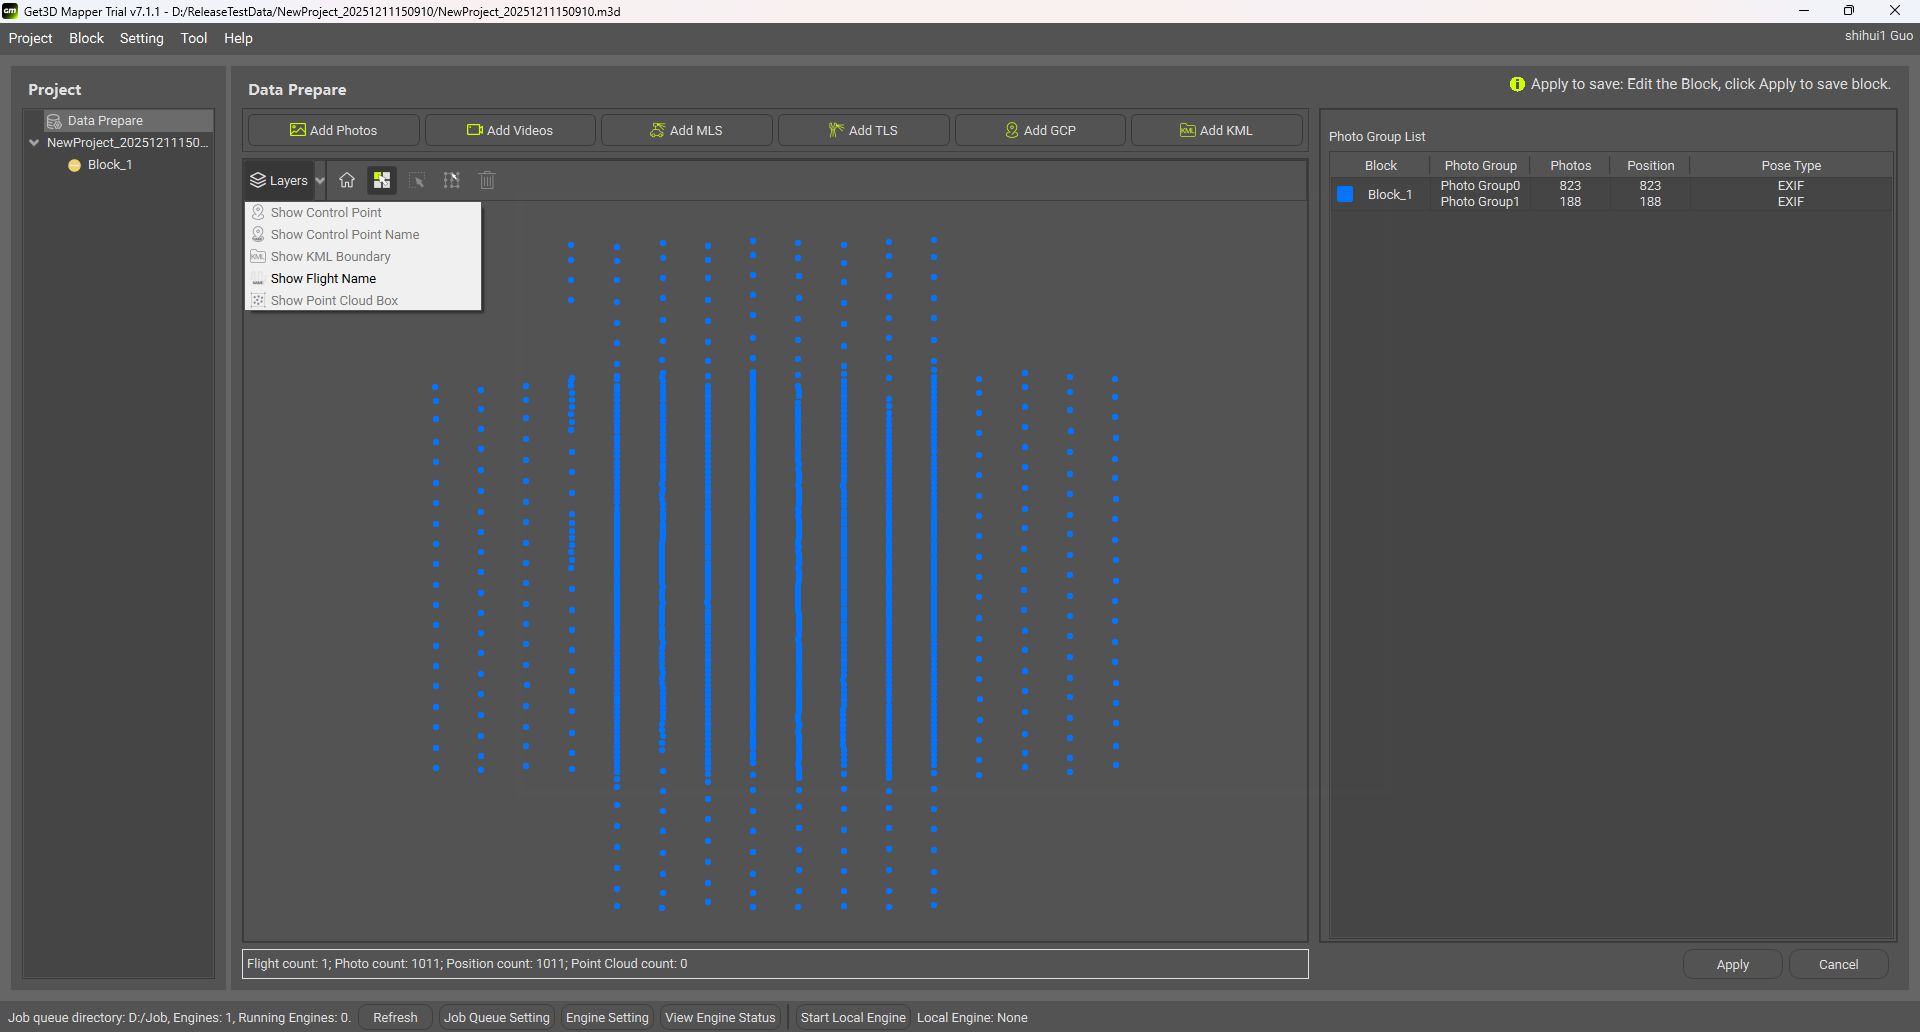This screenshot has width=1920, height=1032.
Task: Select Block_1 in the project tree
Action: [109, 165]
